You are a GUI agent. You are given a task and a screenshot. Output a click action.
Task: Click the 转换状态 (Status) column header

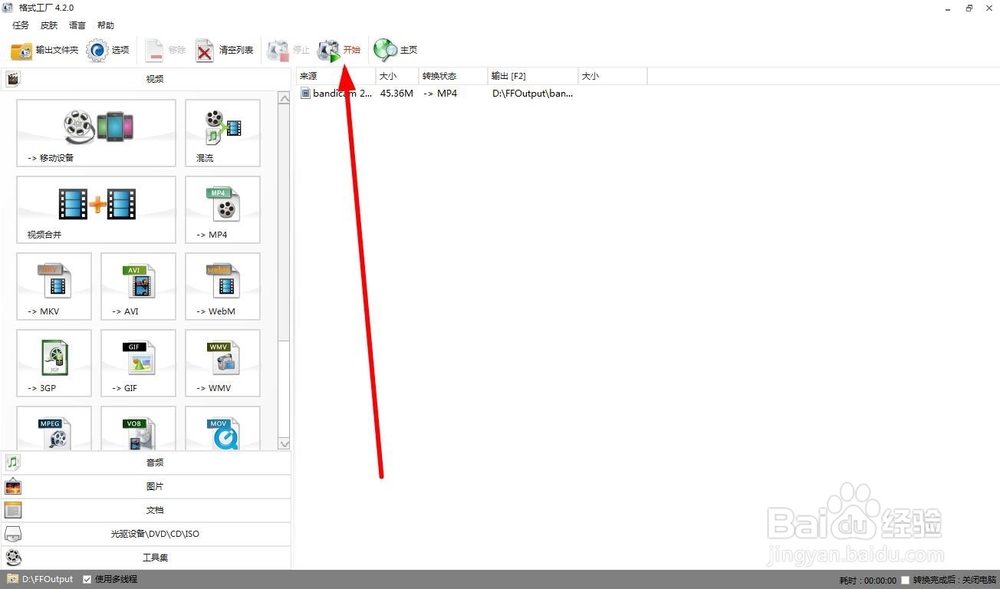[x=453, y=76]
